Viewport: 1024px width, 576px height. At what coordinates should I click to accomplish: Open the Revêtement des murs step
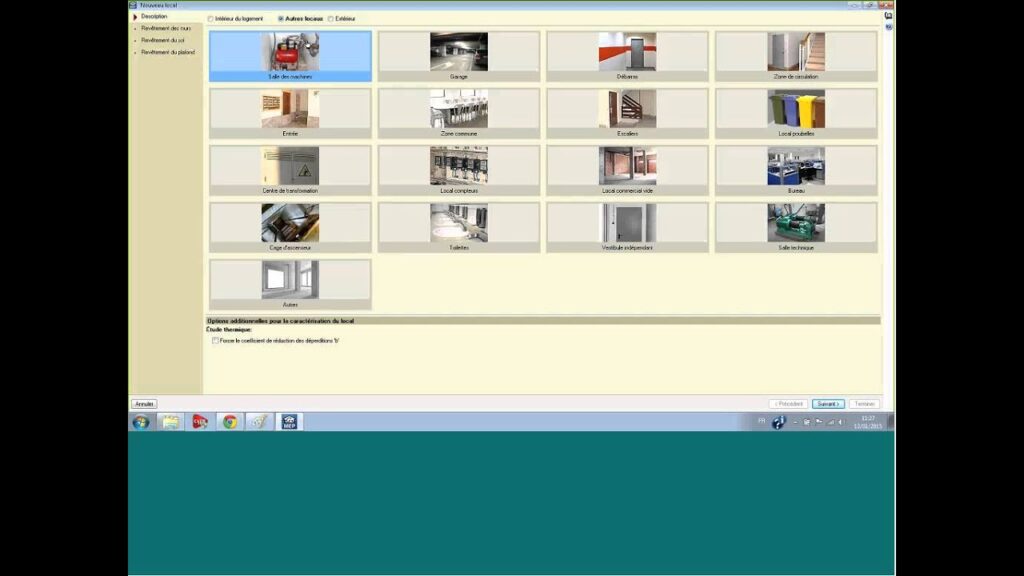166,29
